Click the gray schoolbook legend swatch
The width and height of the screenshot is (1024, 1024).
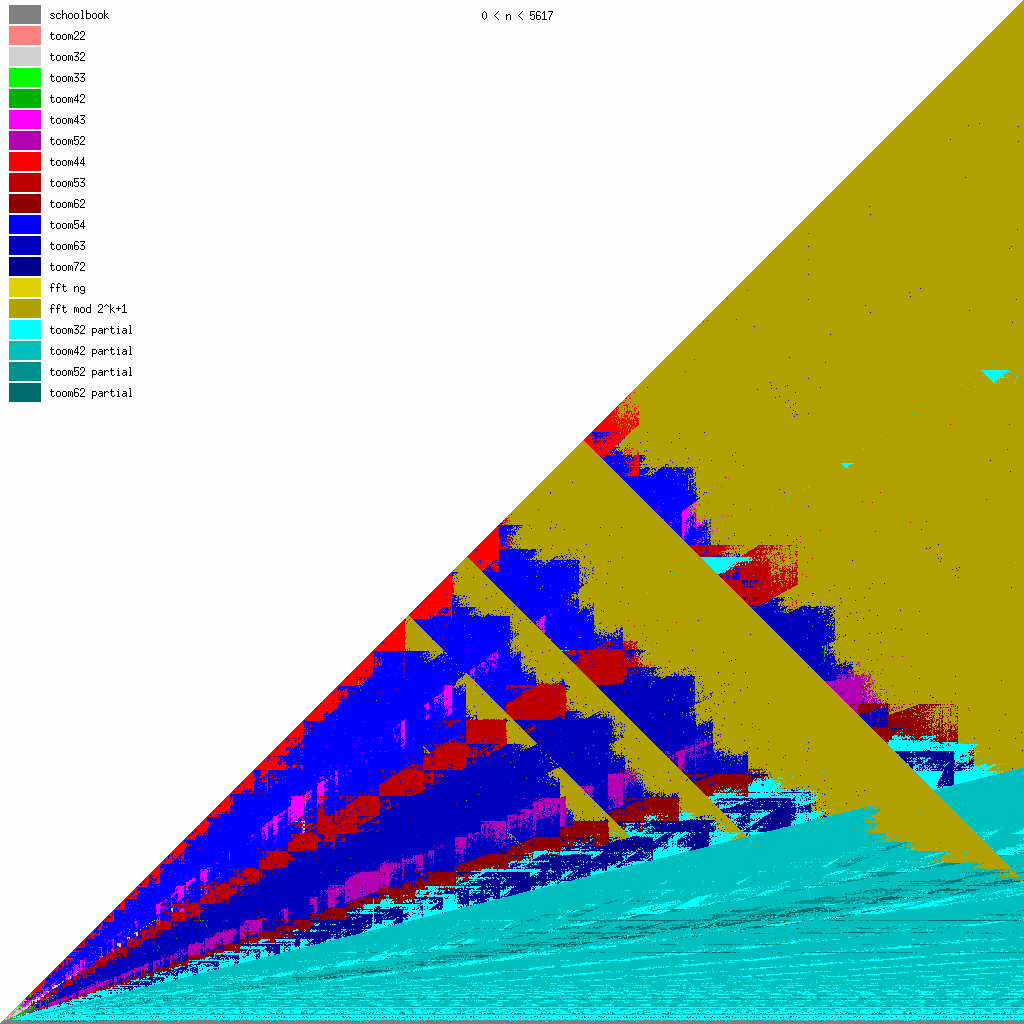point(25,14)
